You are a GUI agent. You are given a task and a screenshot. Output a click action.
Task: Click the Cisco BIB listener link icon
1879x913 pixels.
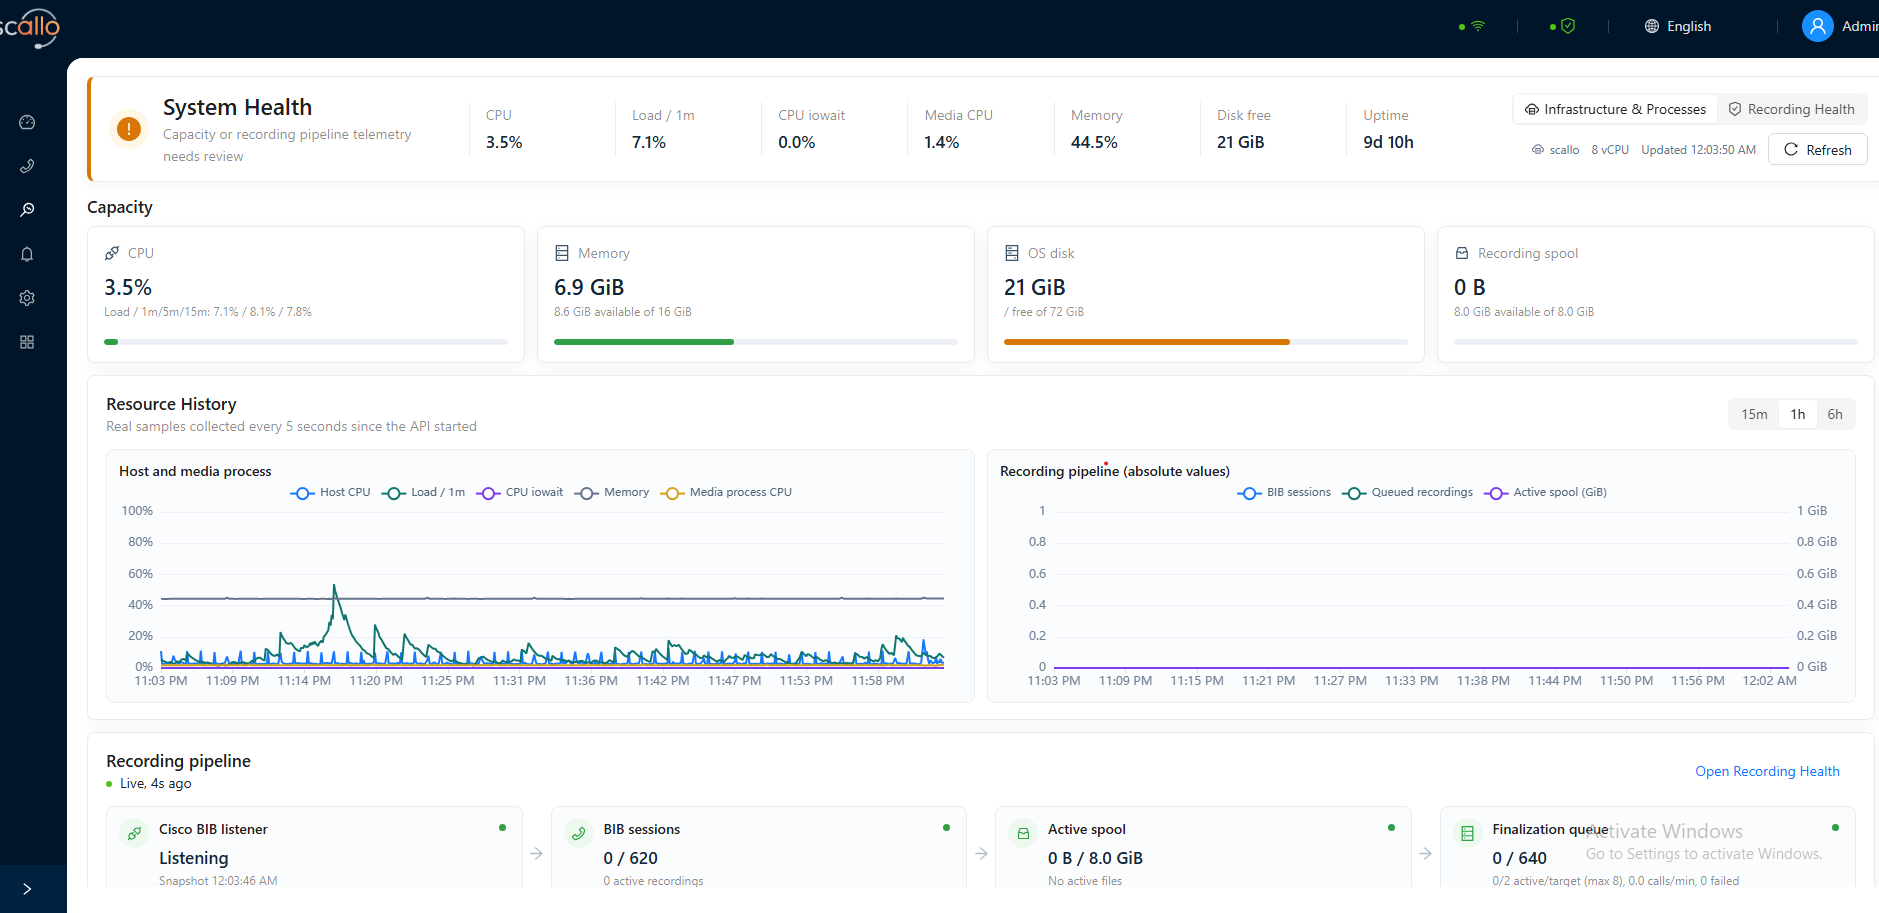[x=134, y=833]
